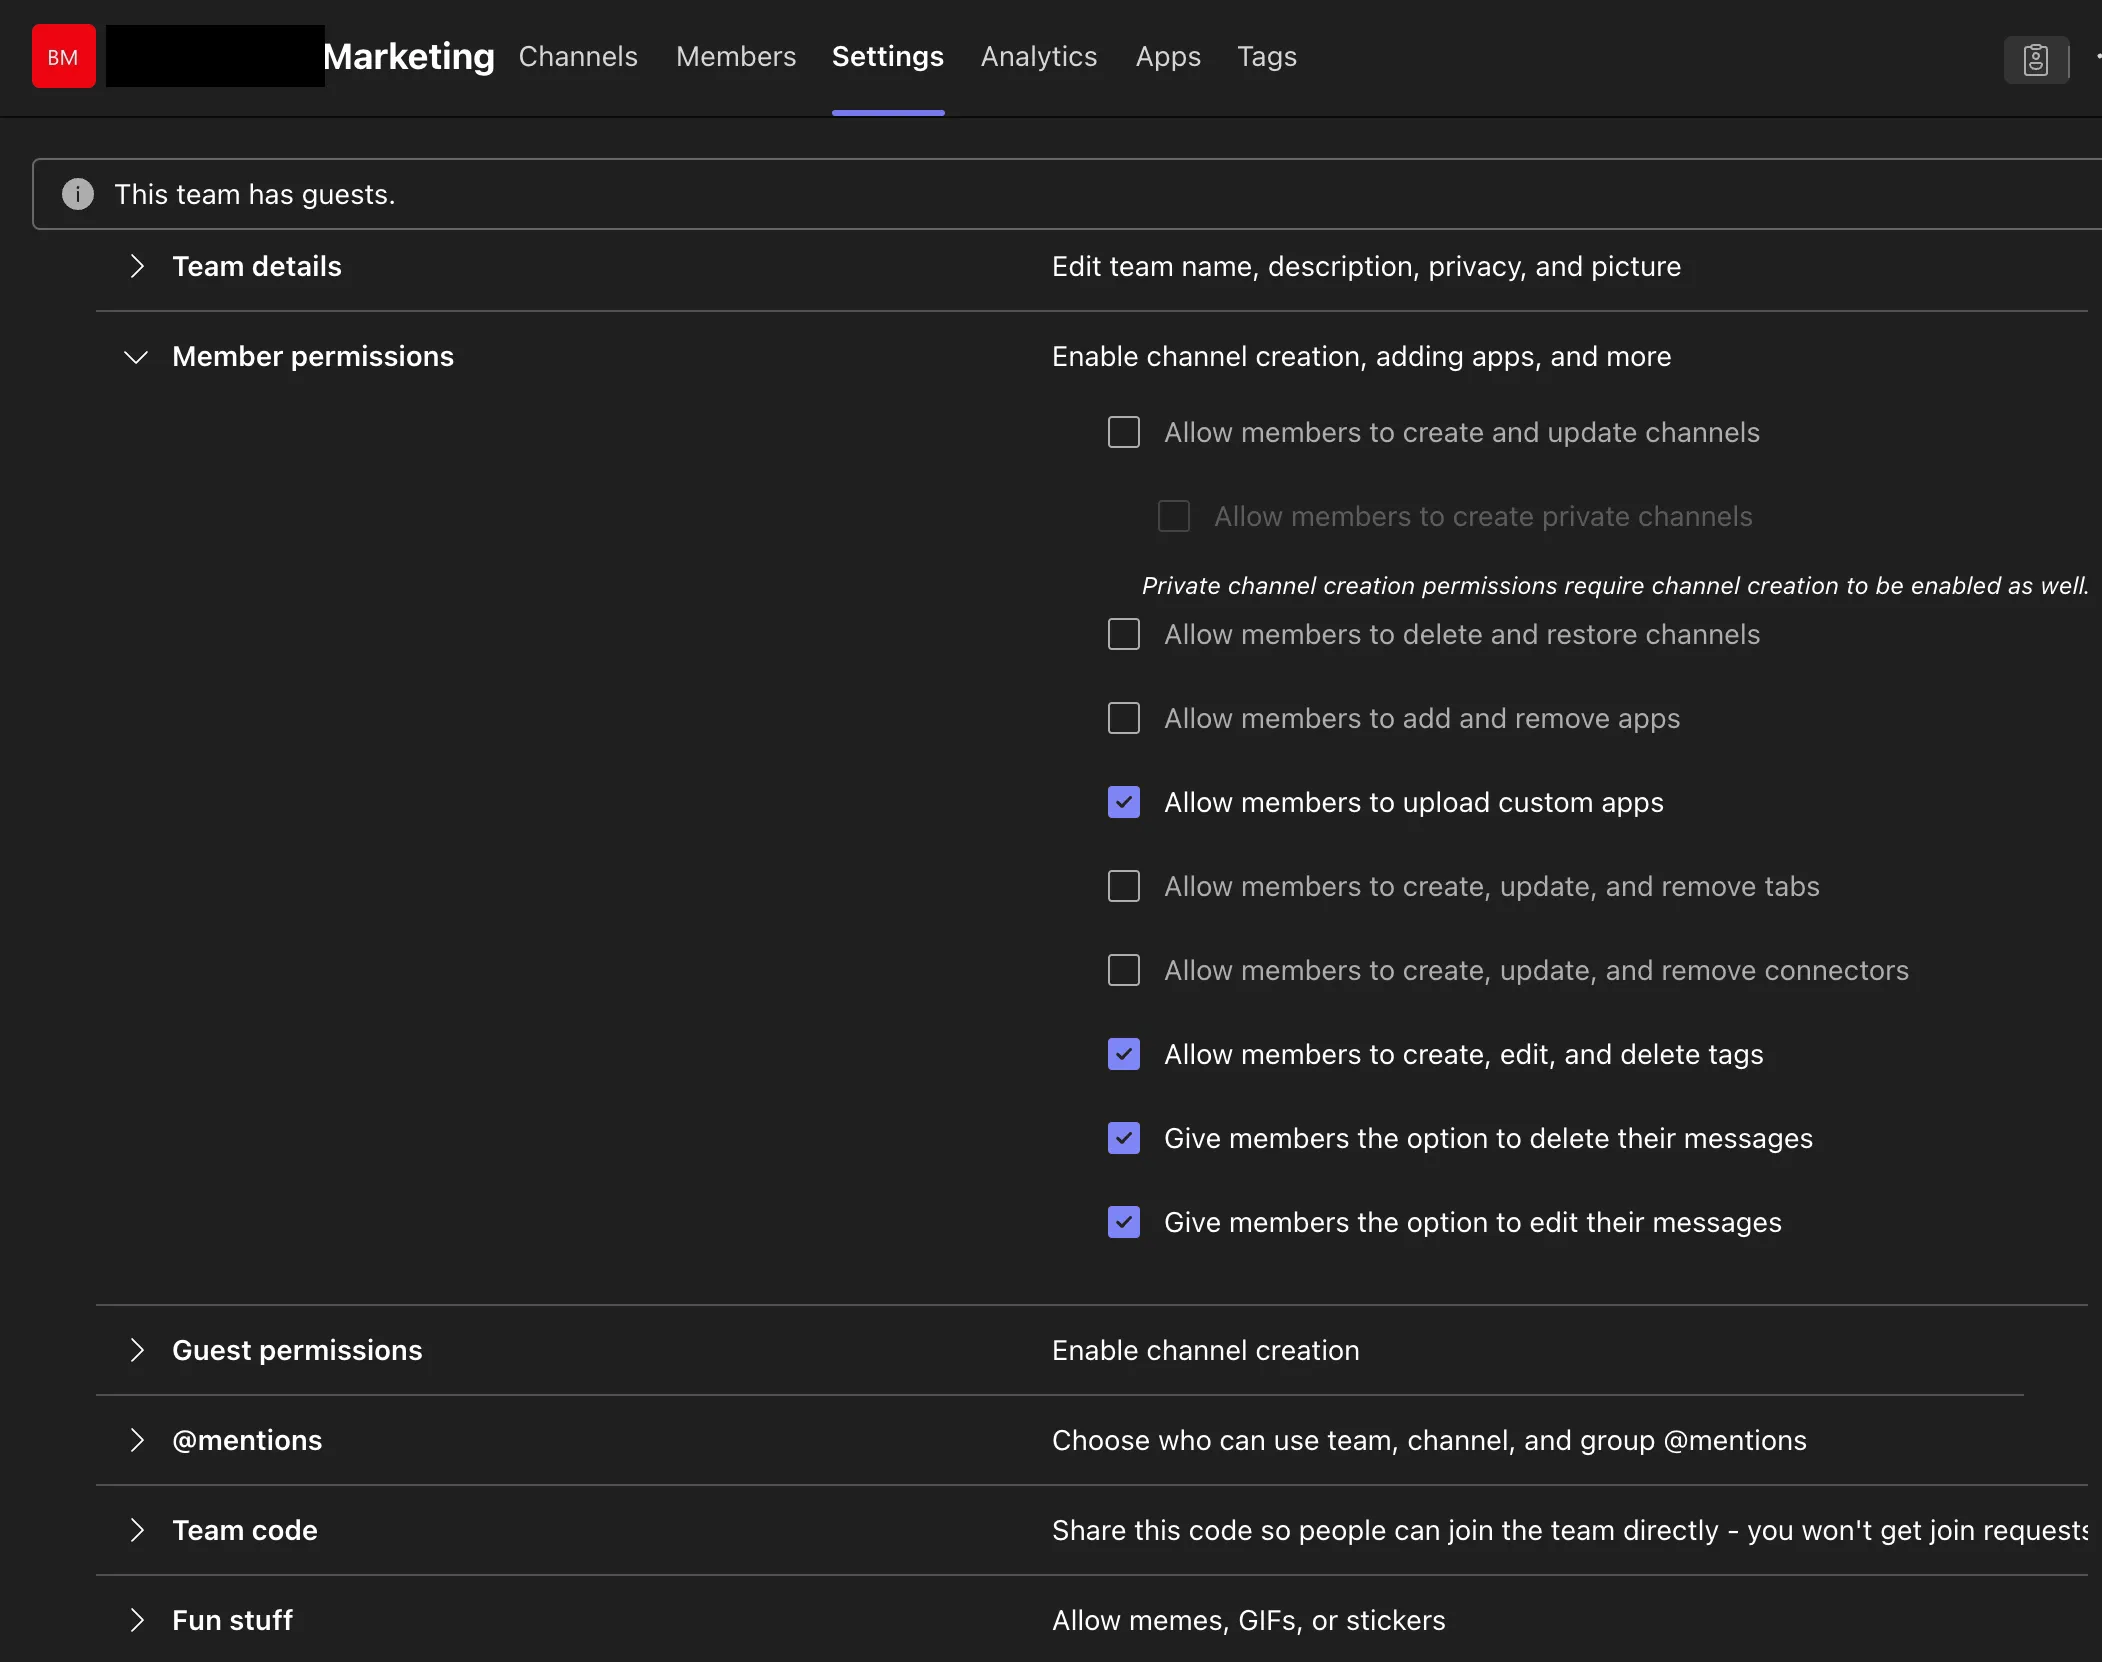The height and width of the screenshot is (1662, 2102).
Task: Click 'Allow memes, GIFs, or stickers' description
Action: click(1249, 1620)
